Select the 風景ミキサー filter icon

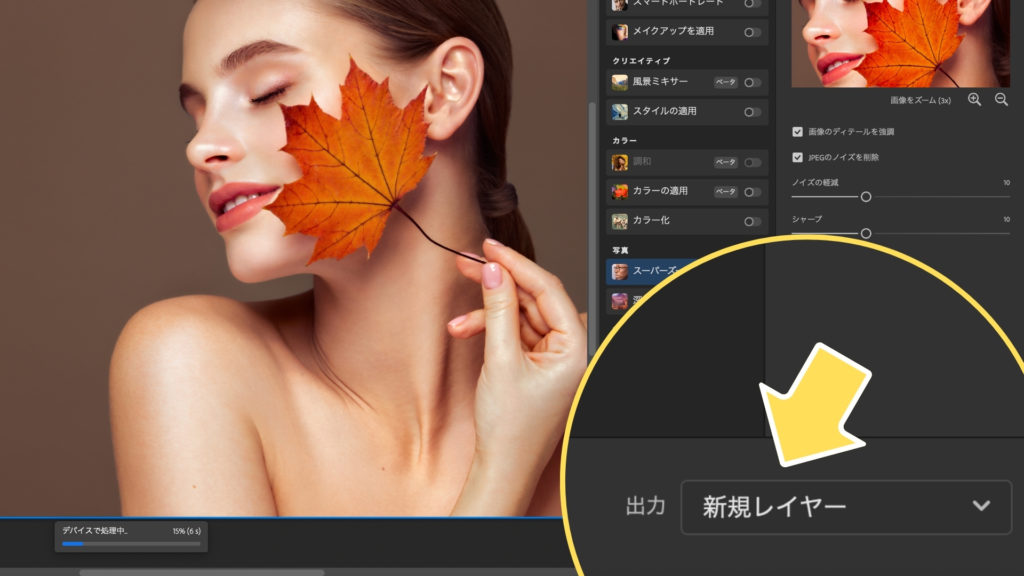click(620, 82)
